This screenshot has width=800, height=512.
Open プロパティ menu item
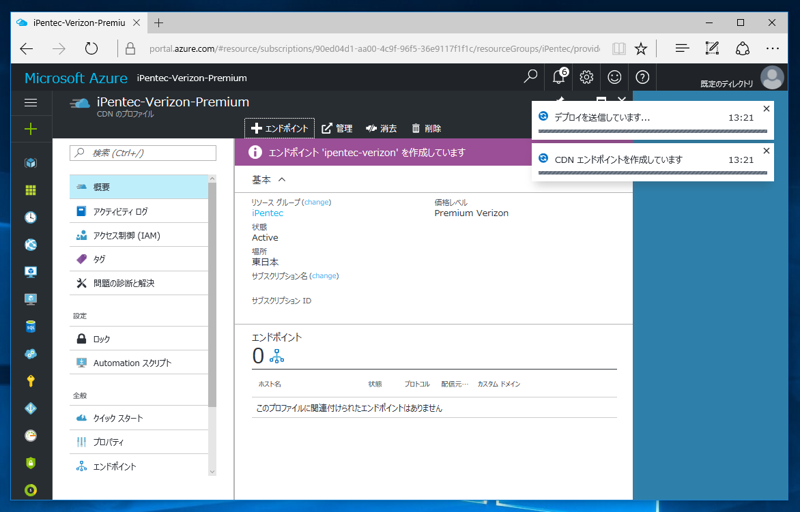[x=139, y=442]
